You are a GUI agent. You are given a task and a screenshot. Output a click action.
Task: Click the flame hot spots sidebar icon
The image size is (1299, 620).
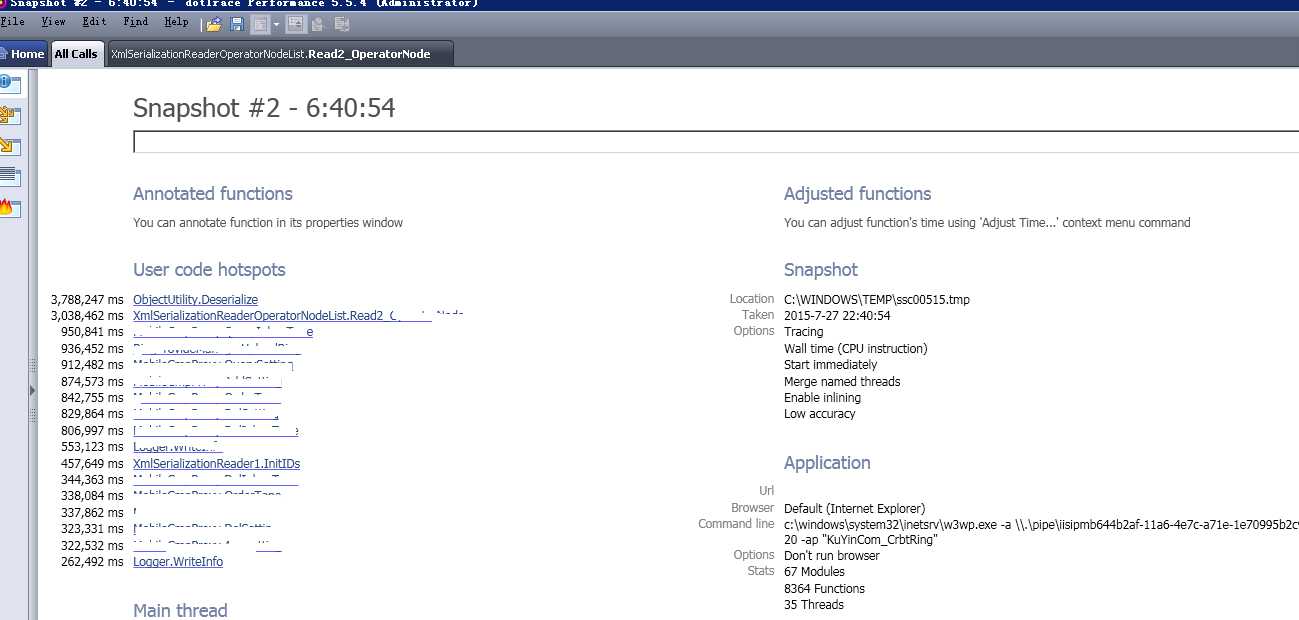click(9, 208)
